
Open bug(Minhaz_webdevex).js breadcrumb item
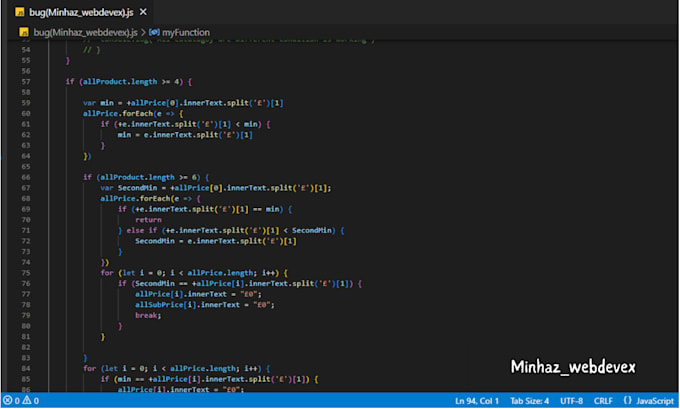click(85, 33)
